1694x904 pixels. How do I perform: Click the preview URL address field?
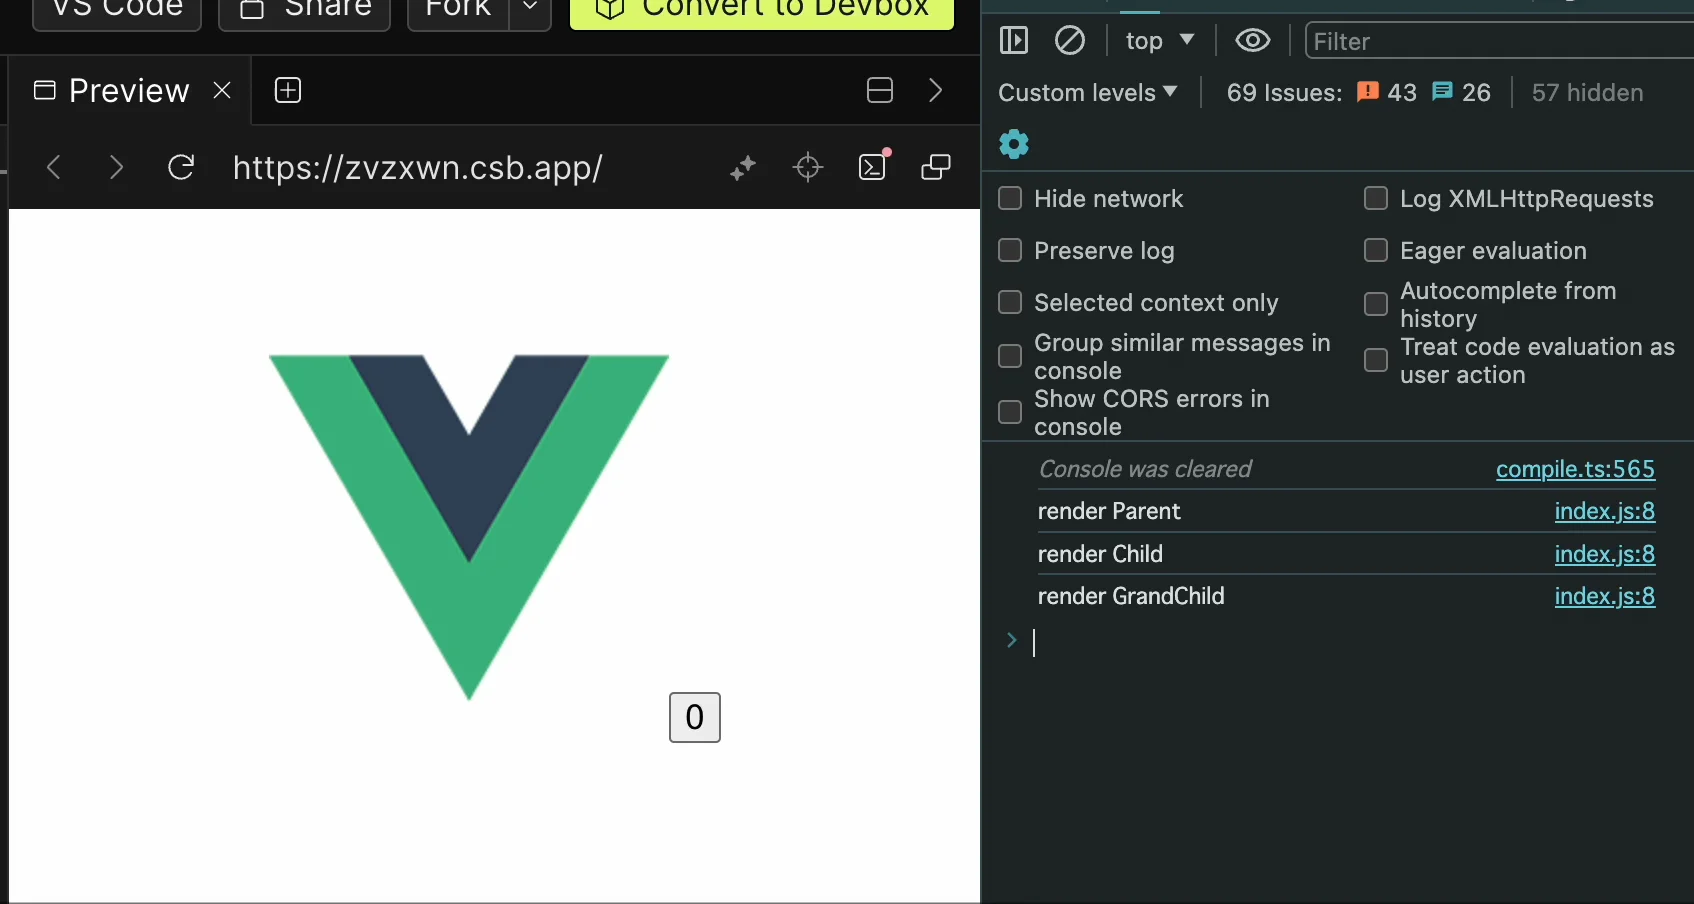tap(418, 168)
